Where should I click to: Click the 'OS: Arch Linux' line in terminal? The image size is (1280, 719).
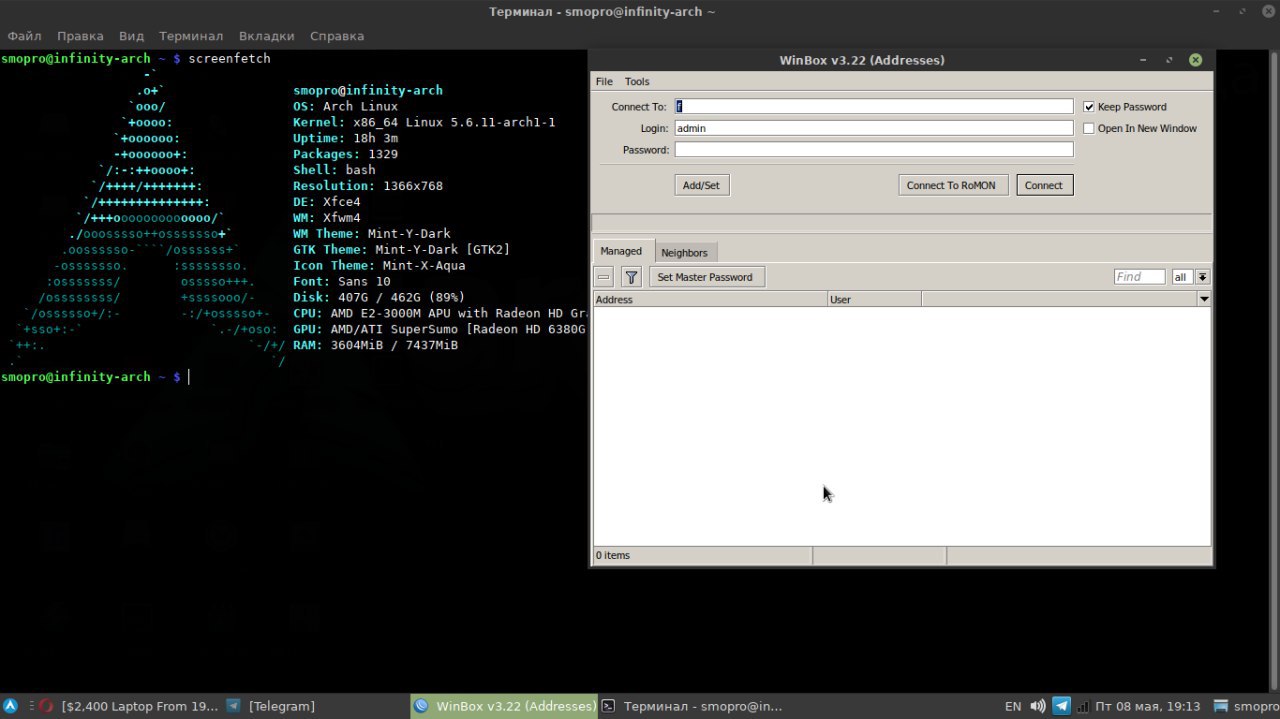click(345, 106)
